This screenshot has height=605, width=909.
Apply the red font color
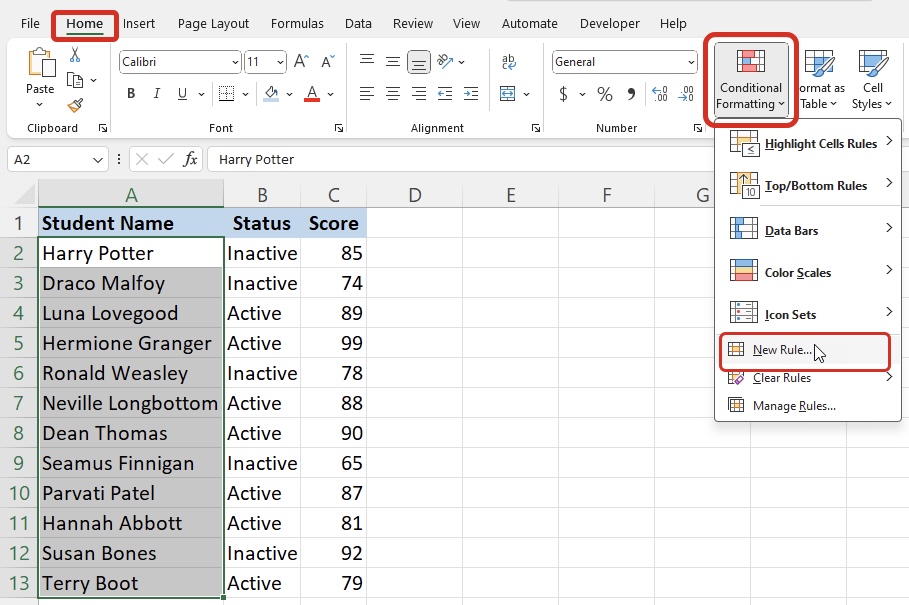(x=312, y=93)
